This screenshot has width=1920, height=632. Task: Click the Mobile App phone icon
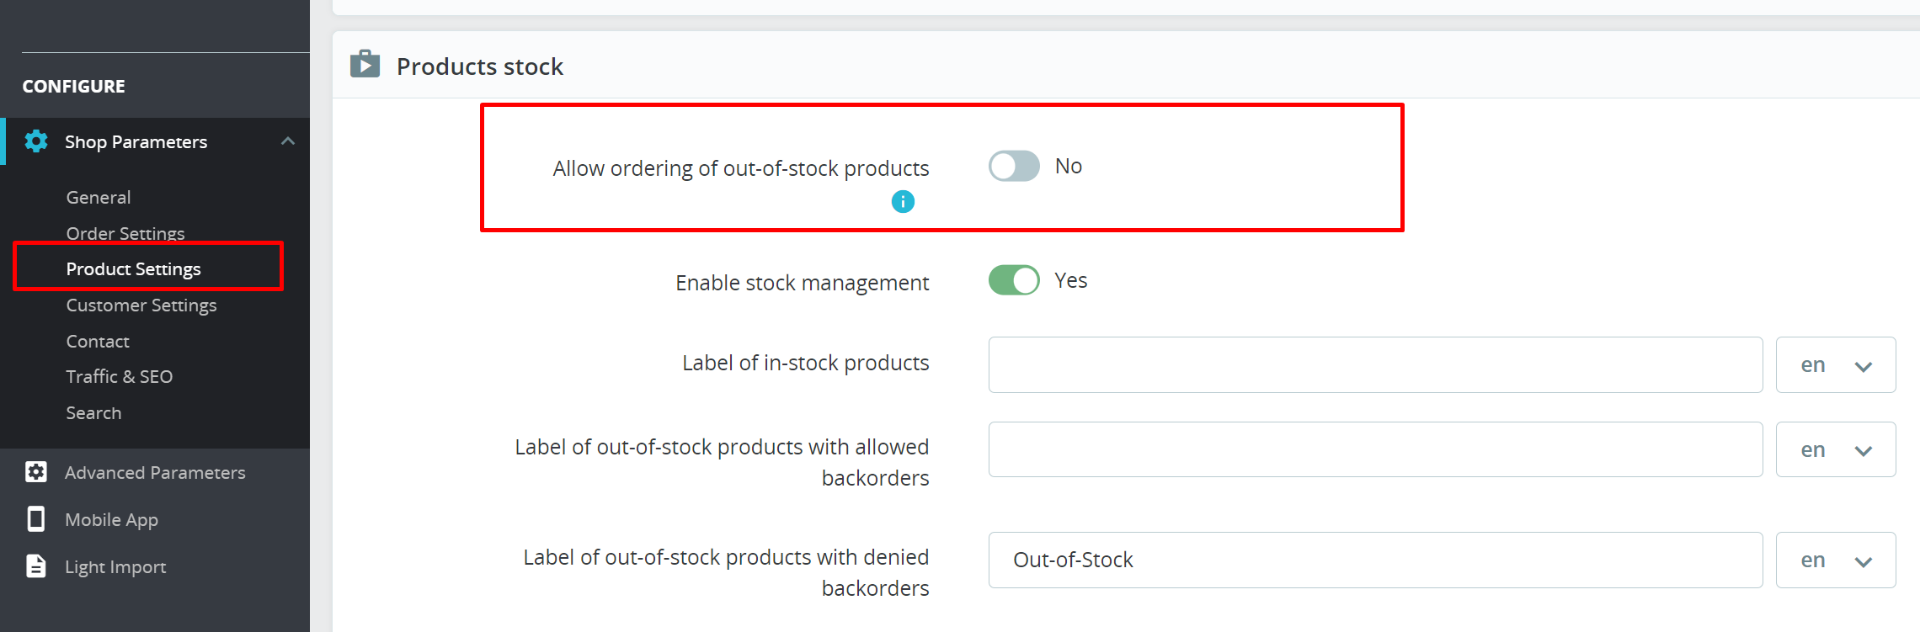tap(36, 519)
